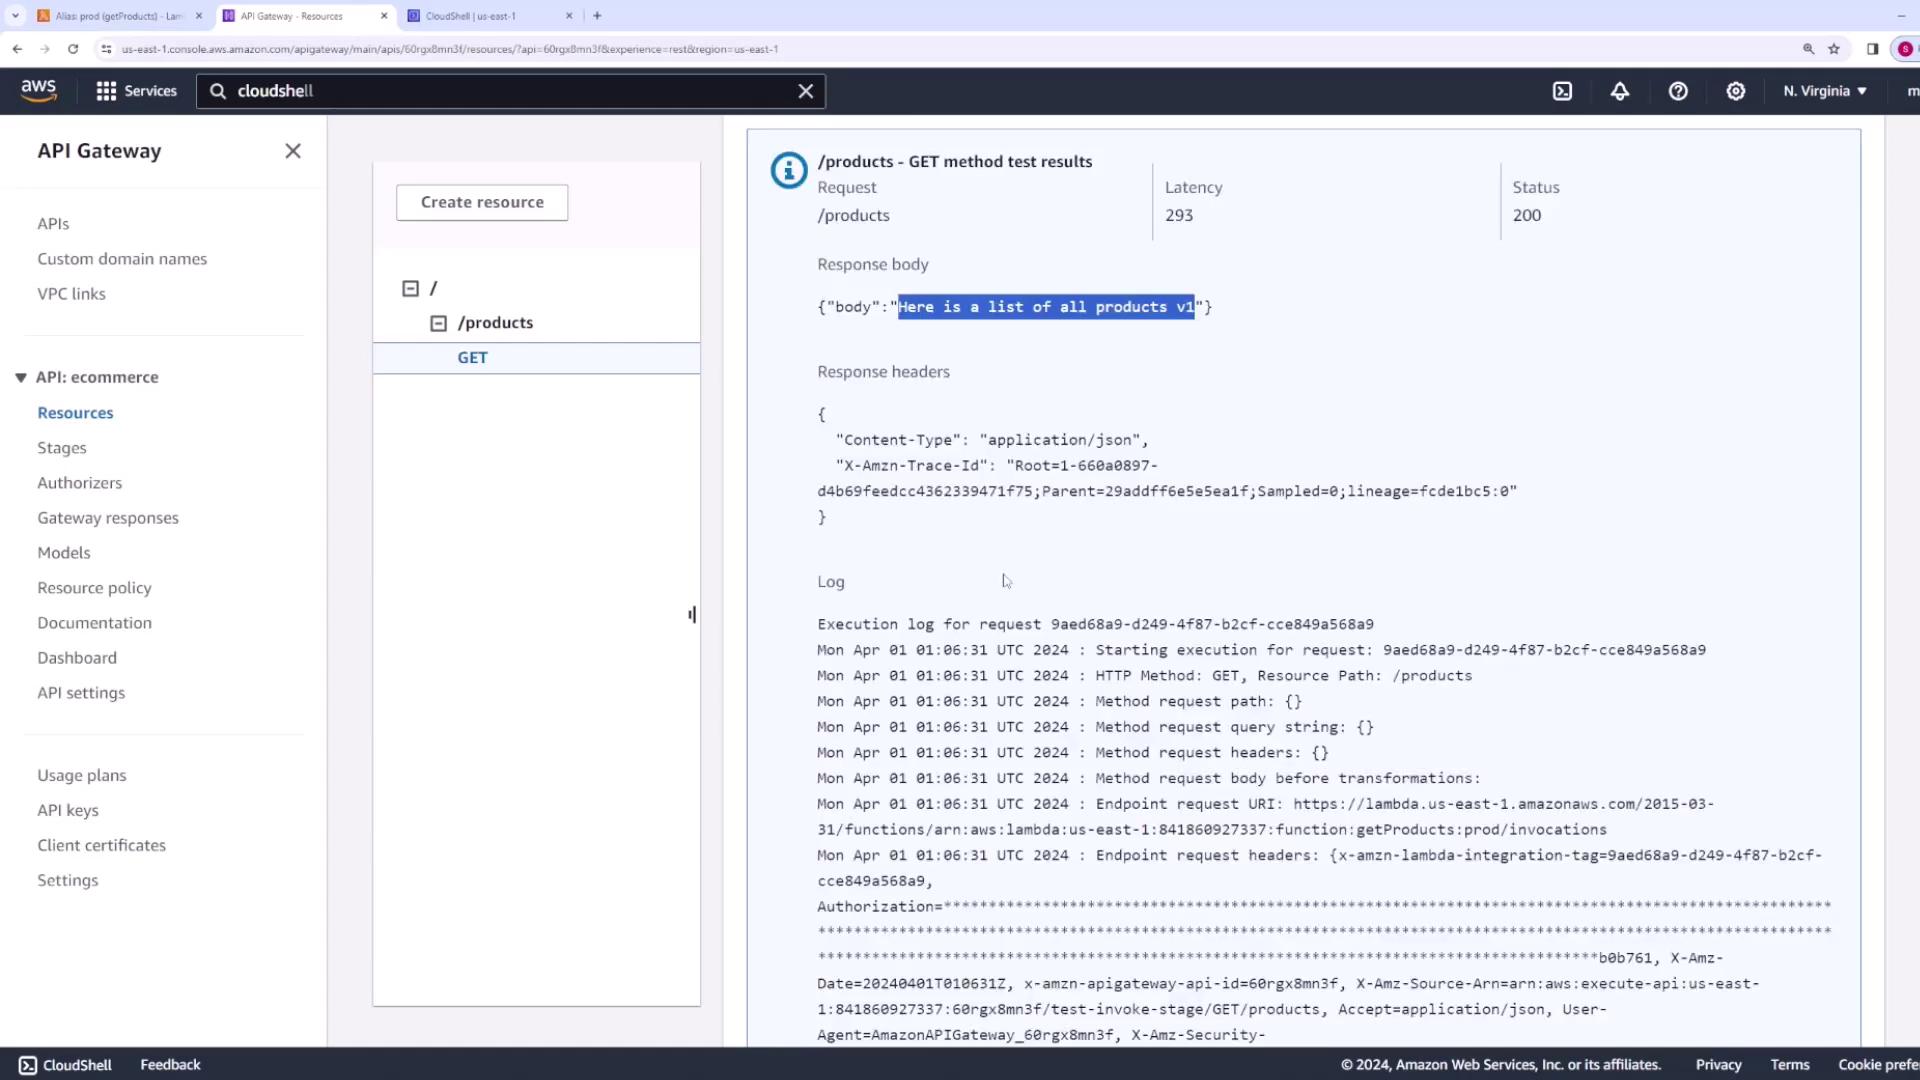Close the API Gateway Resources tab
The height and width of the screenshot is (1080, 1920).
[x=384, y=15]
